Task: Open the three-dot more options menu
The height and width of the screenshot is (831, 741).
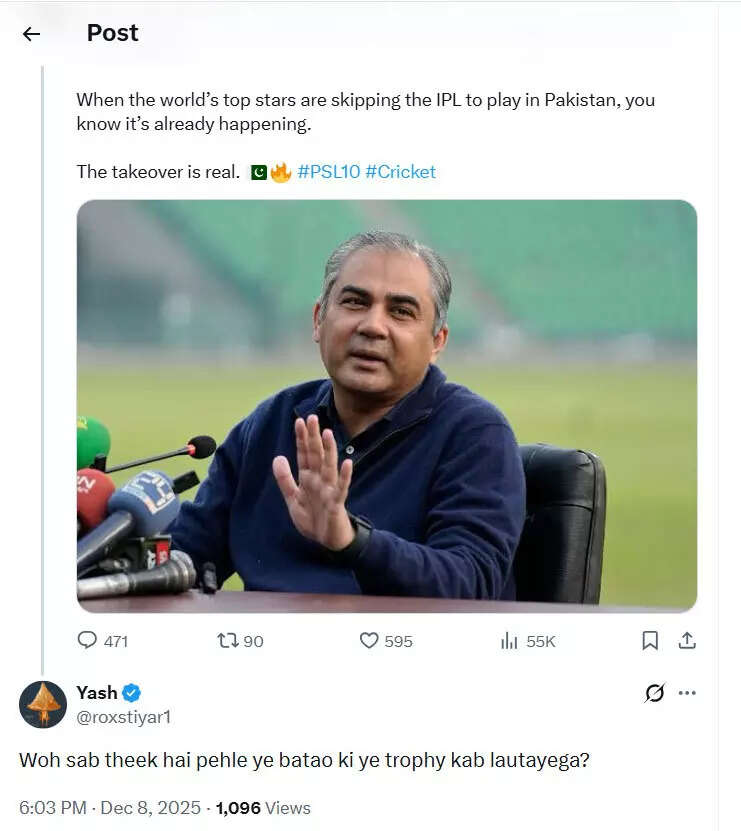Action: pyautogui.click(x=687, y=693)
